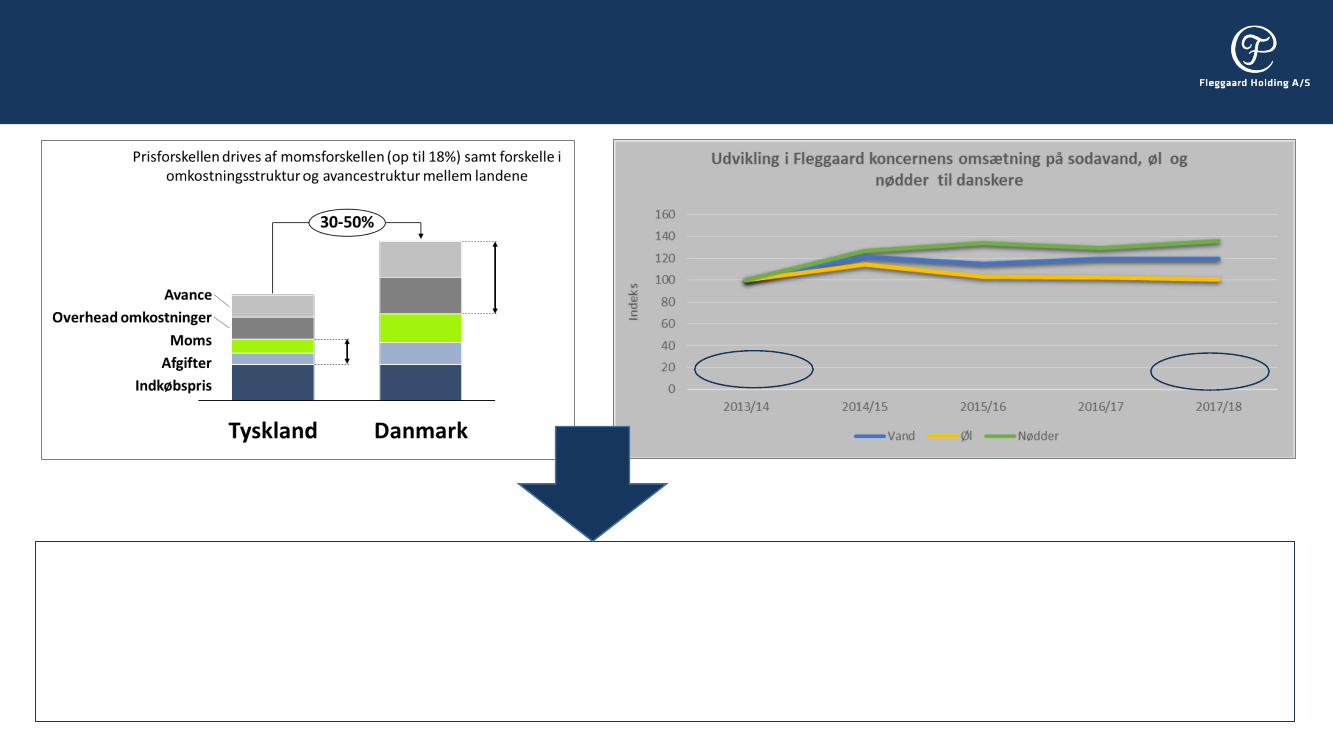
Task: Select the '2014/15' x-axis label
Action: (x=865, y=407)
